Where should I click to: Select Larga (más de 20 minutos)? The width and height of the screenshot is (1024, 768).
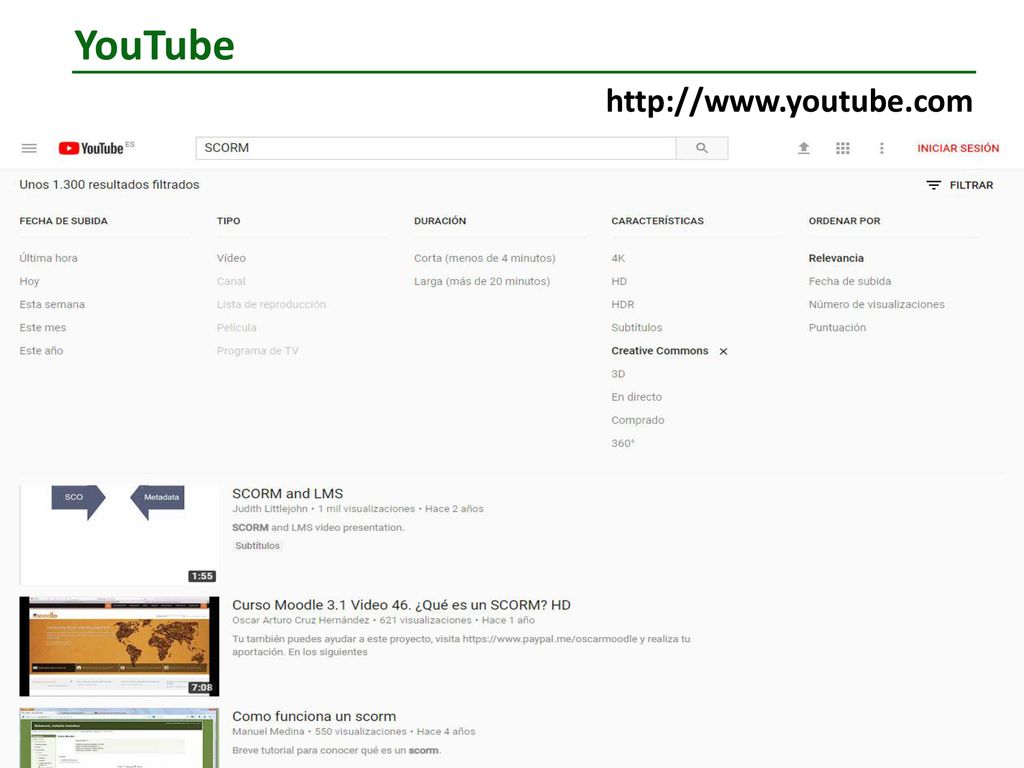[x=482, y=281]
